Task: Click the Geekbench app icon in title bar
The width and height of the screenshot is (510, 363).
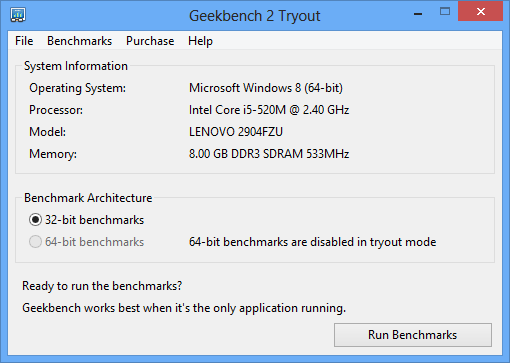Action: point(18,15)
